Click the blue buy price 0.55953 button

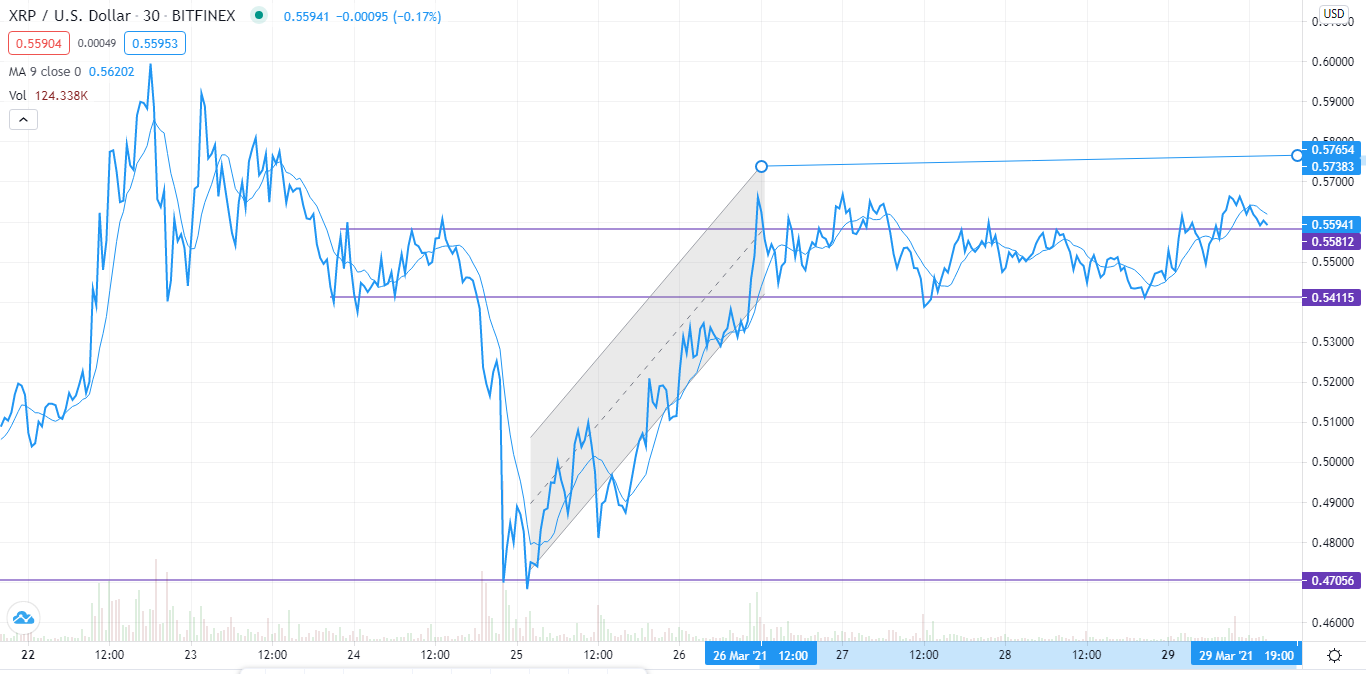click(155, 43)
